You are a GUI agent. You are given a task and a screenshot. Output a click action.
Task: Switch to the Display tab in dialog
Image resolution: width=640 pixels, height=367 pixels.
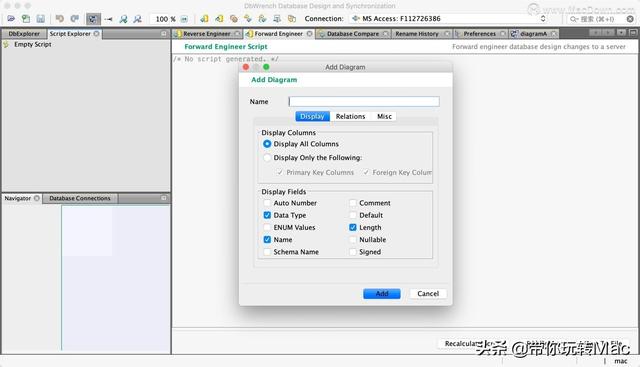[x=312, y=116]
